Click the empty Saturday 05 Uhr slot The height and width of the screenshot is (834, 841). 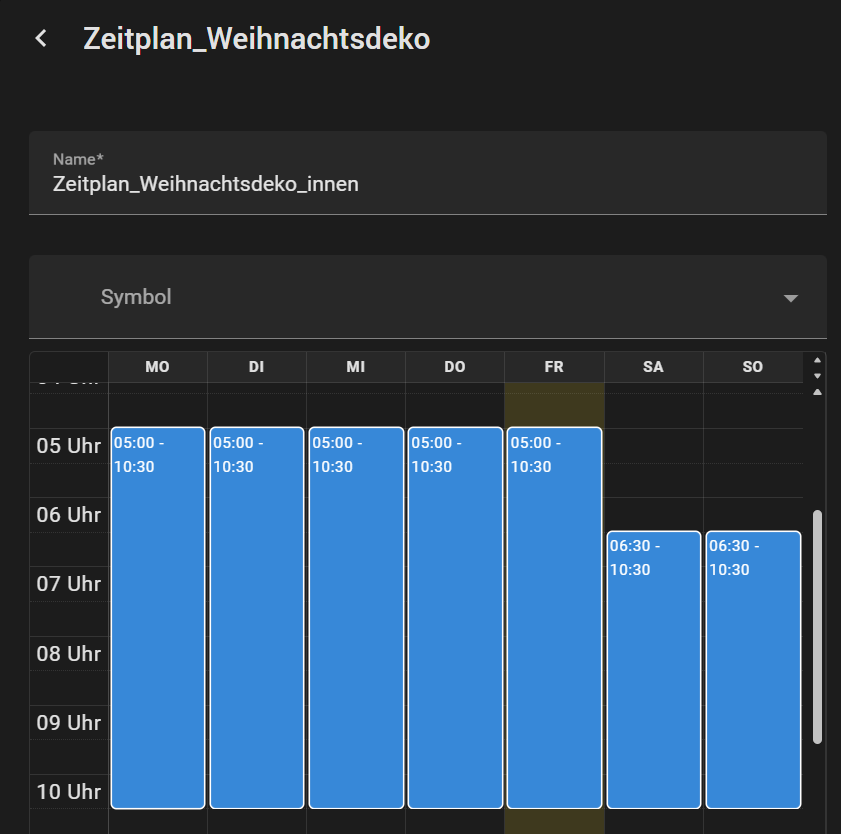click(x=653, y=462)
